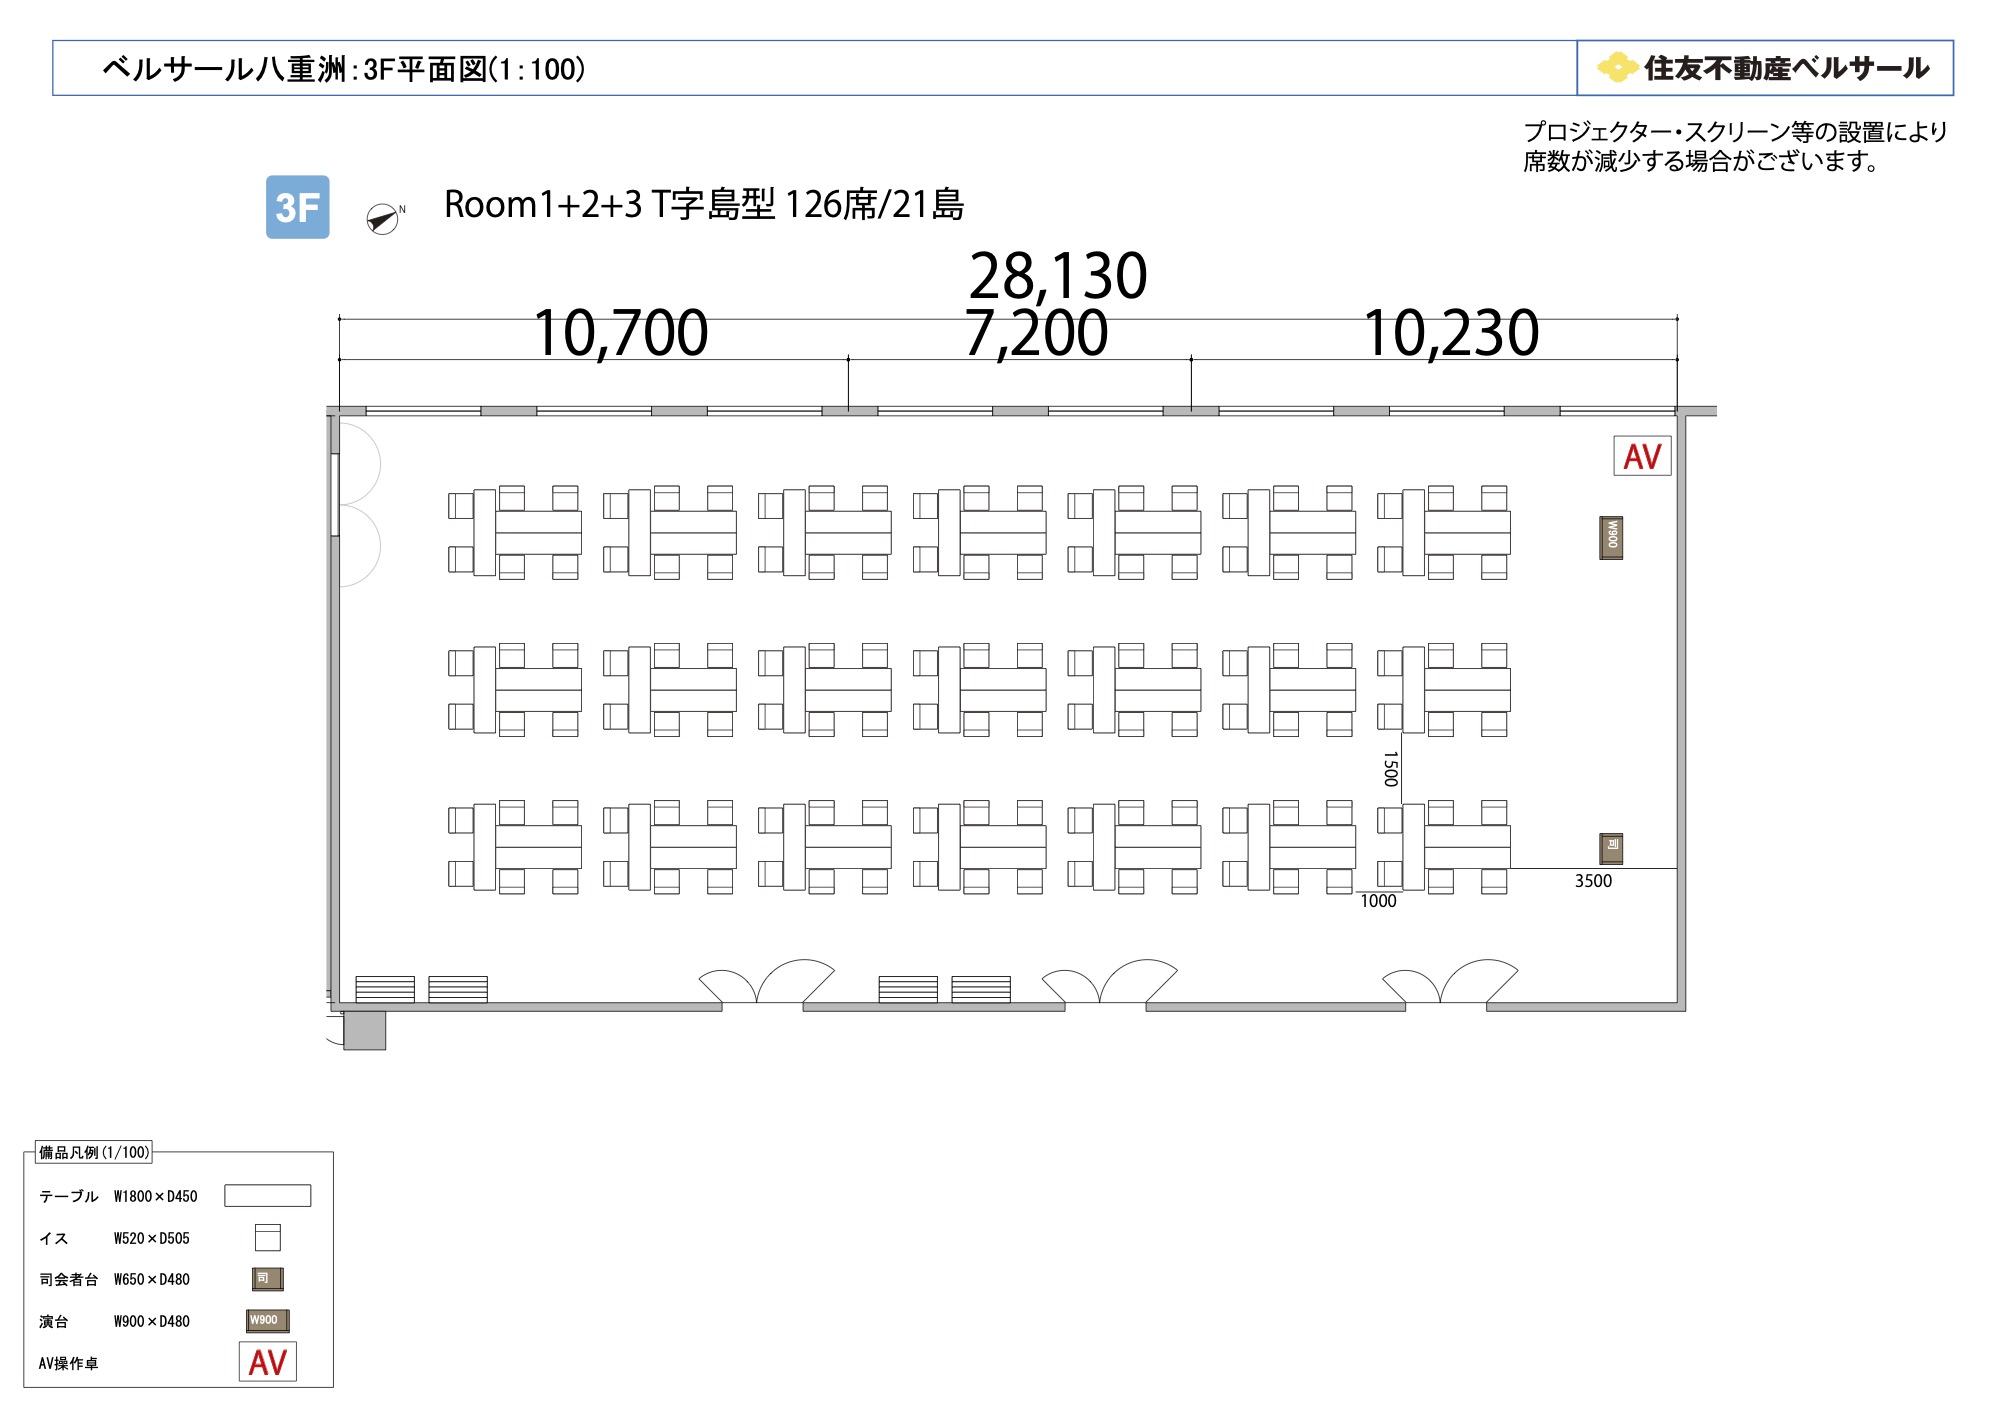This screenshot has height=1414, width=2000.
Task: Click the W900 podium in the room
Action: click(1611, 538)
